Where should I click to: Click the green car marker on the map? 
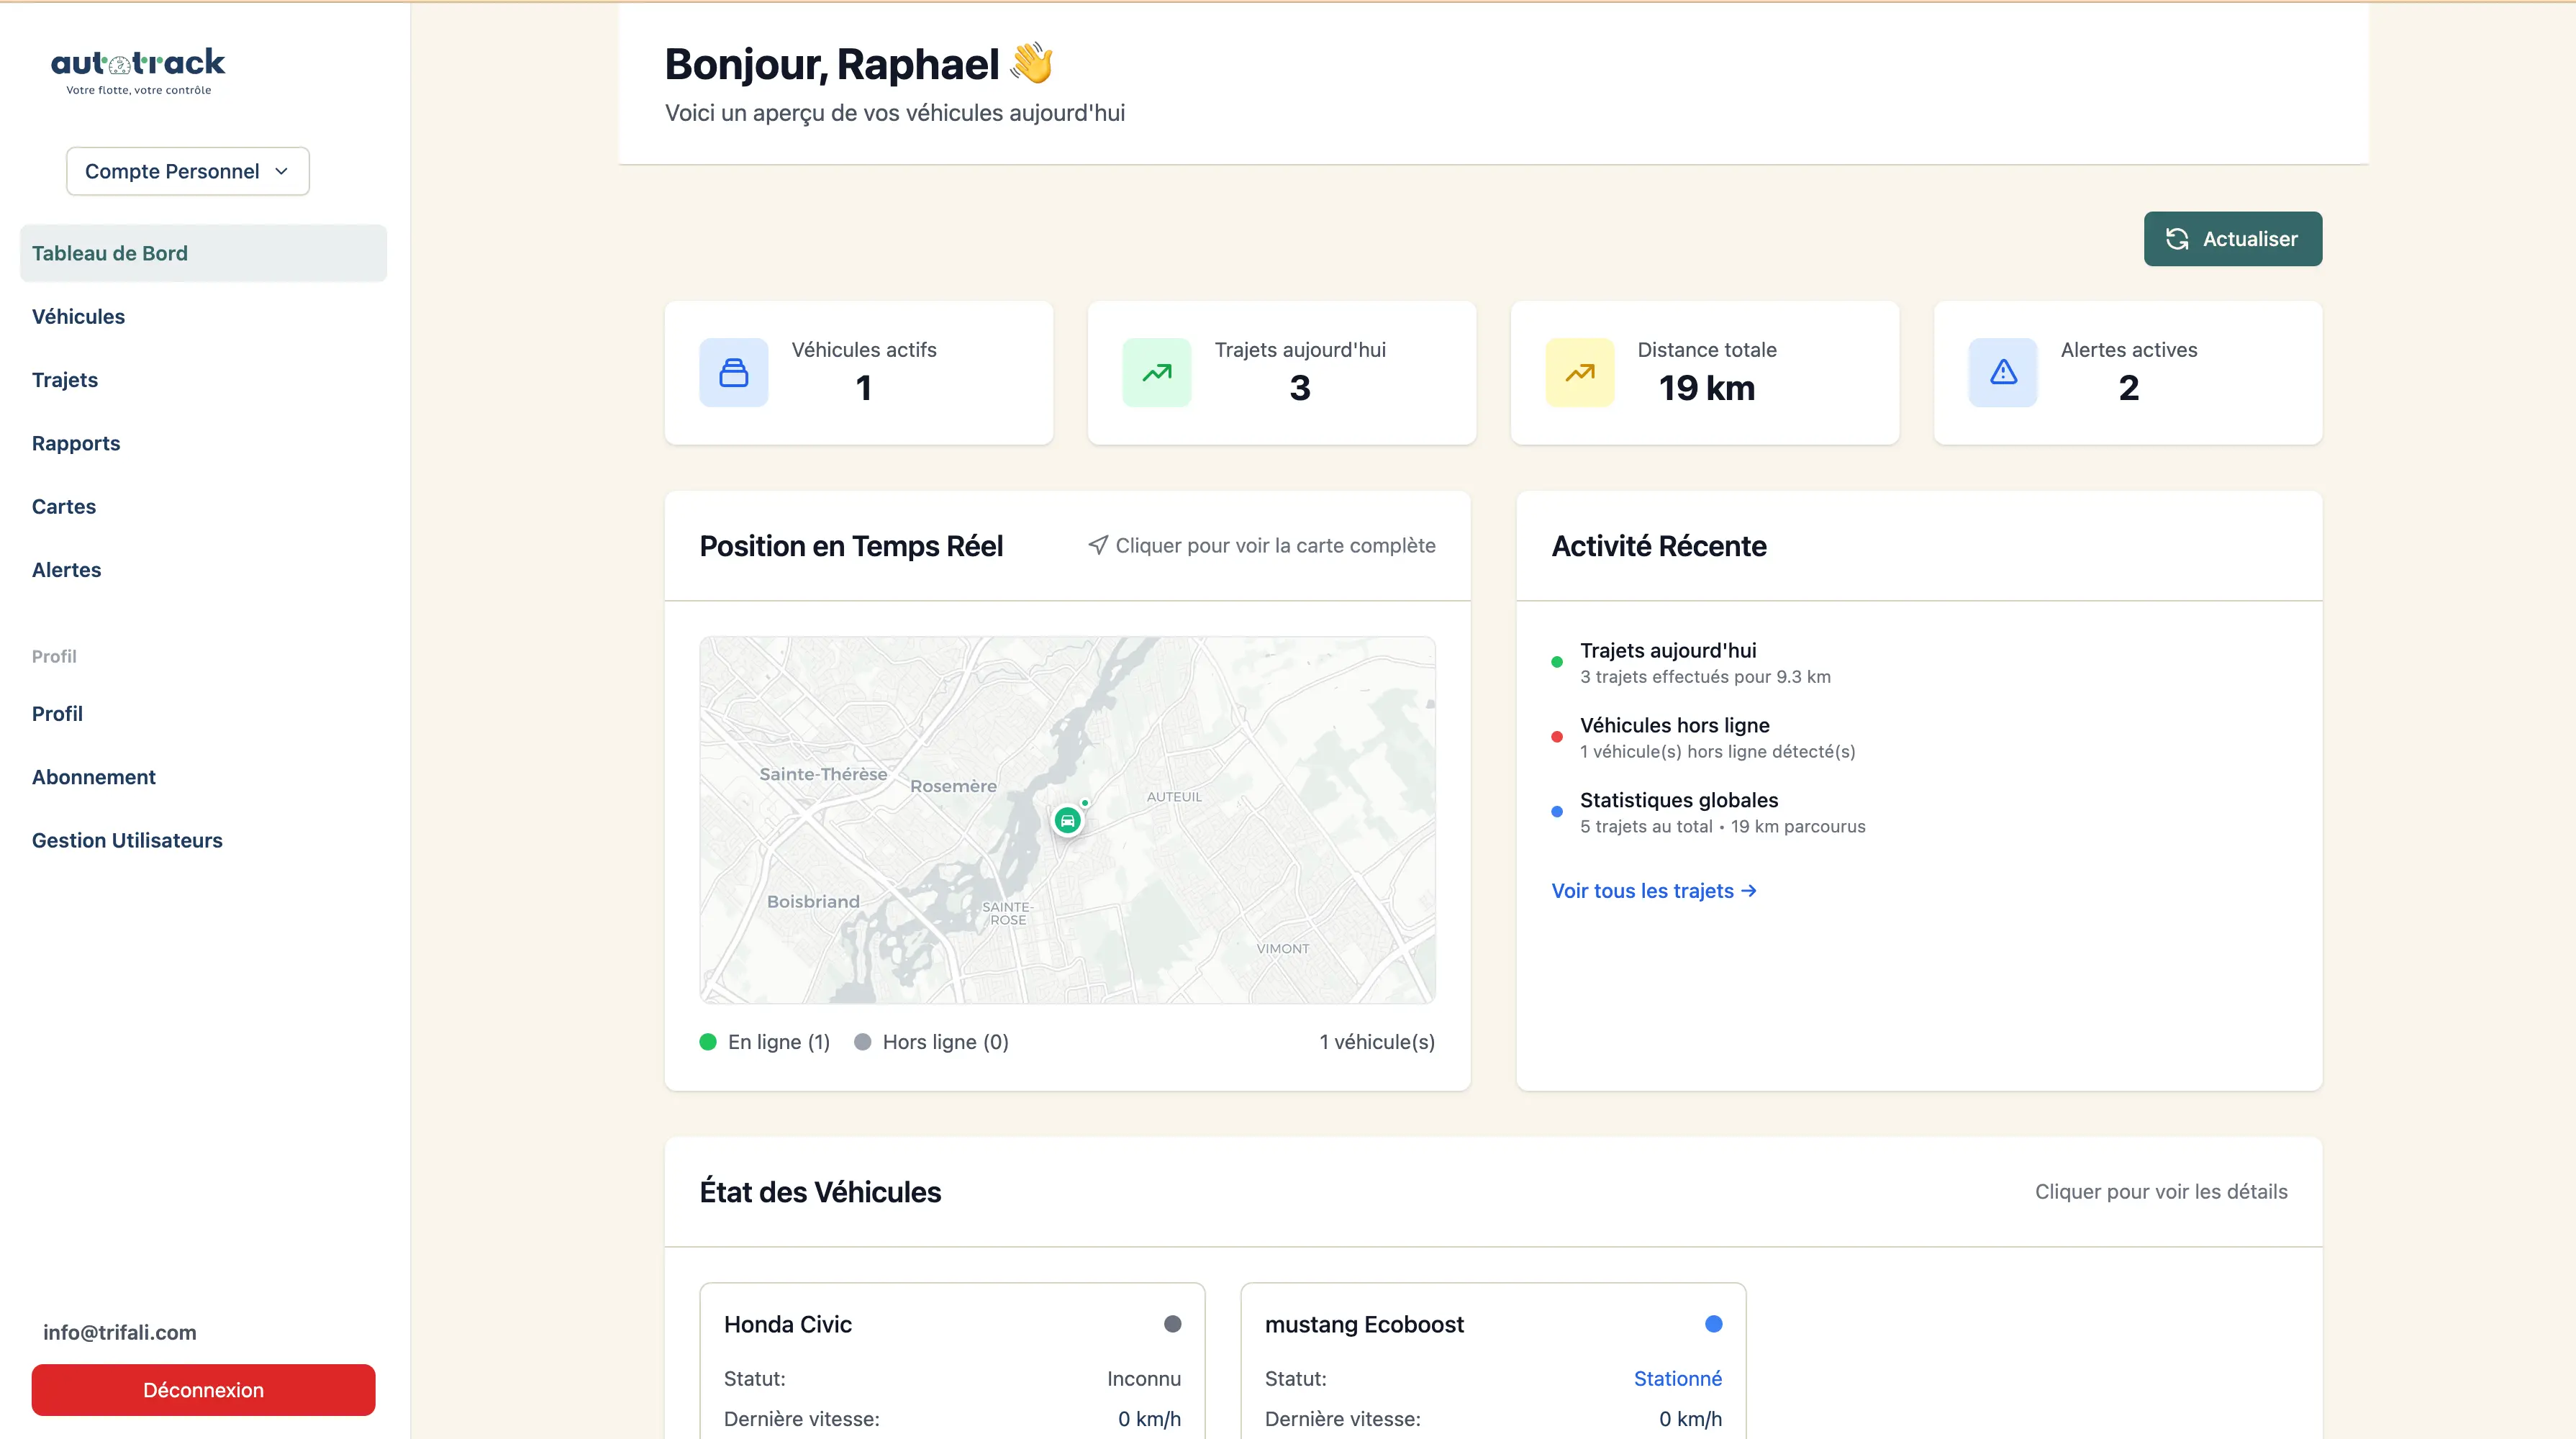click(1067, 821)
